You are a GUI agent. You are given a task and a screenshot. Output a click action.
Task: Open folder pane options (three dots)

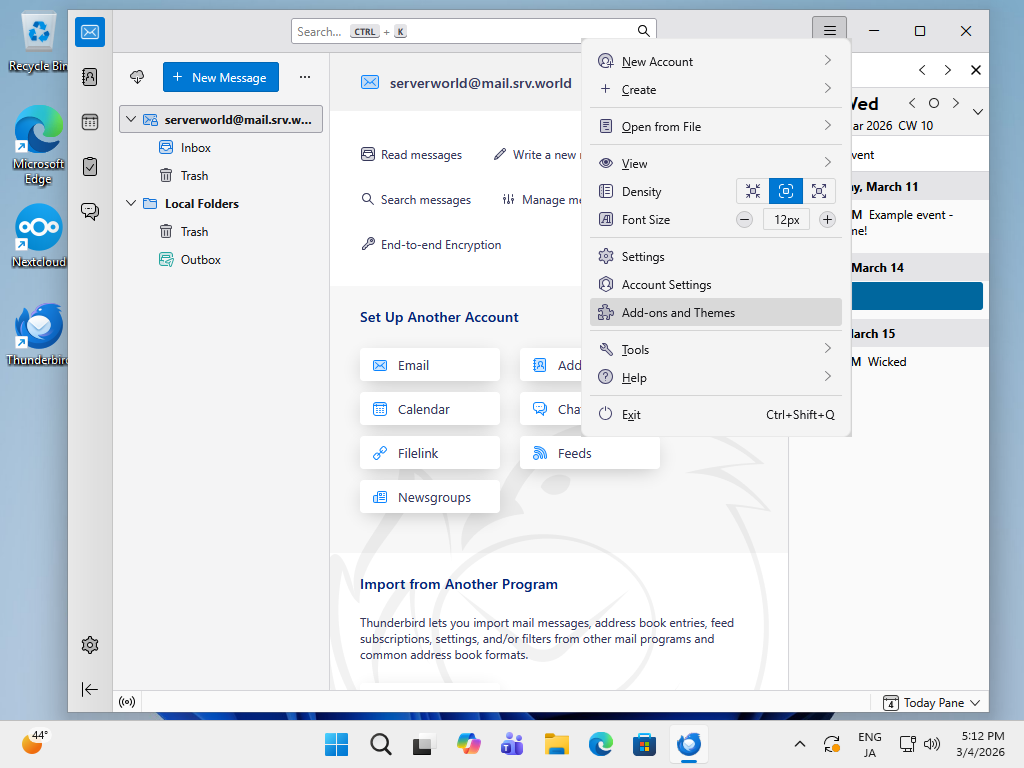pos(305,77)
